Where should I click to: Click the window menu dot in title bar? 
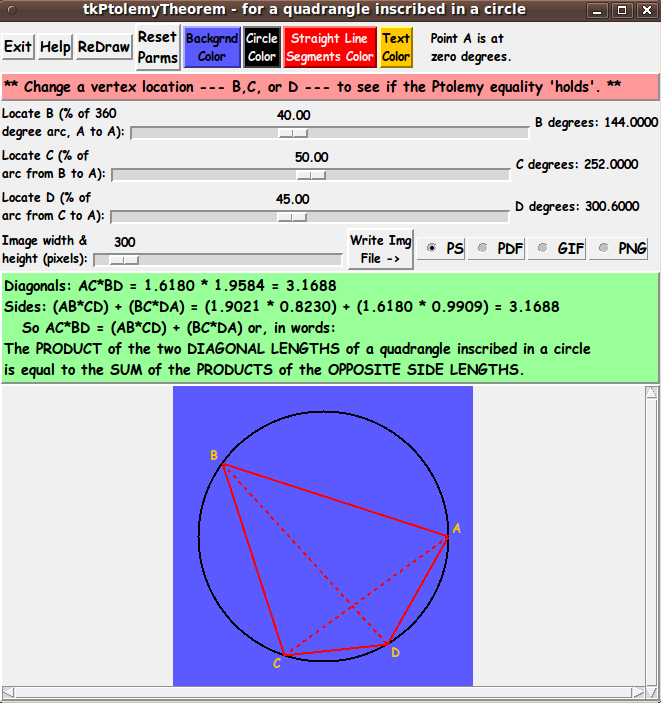click(x=12, y=10)
